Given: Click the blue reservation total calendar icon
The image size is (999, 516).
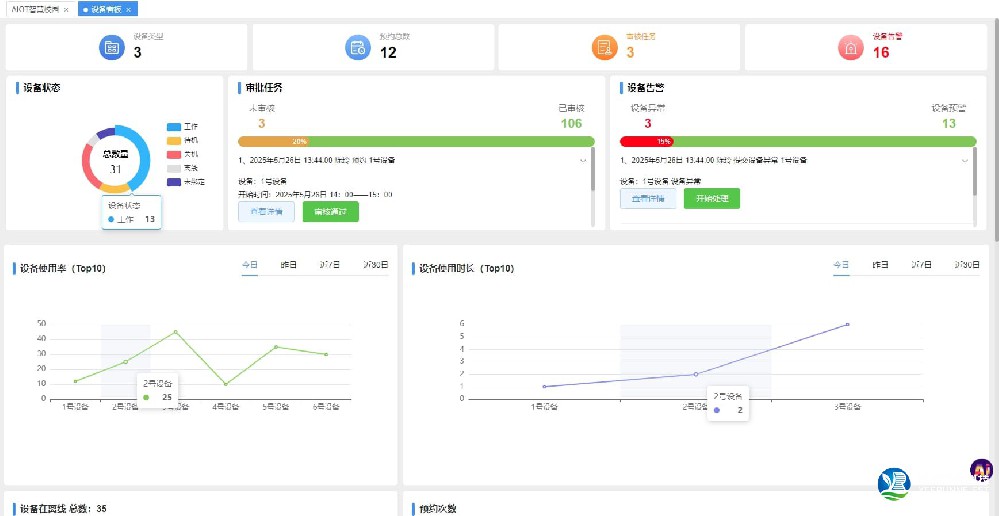Looking at the screenshot, I should pyautogui.click(x=358, y=47).
